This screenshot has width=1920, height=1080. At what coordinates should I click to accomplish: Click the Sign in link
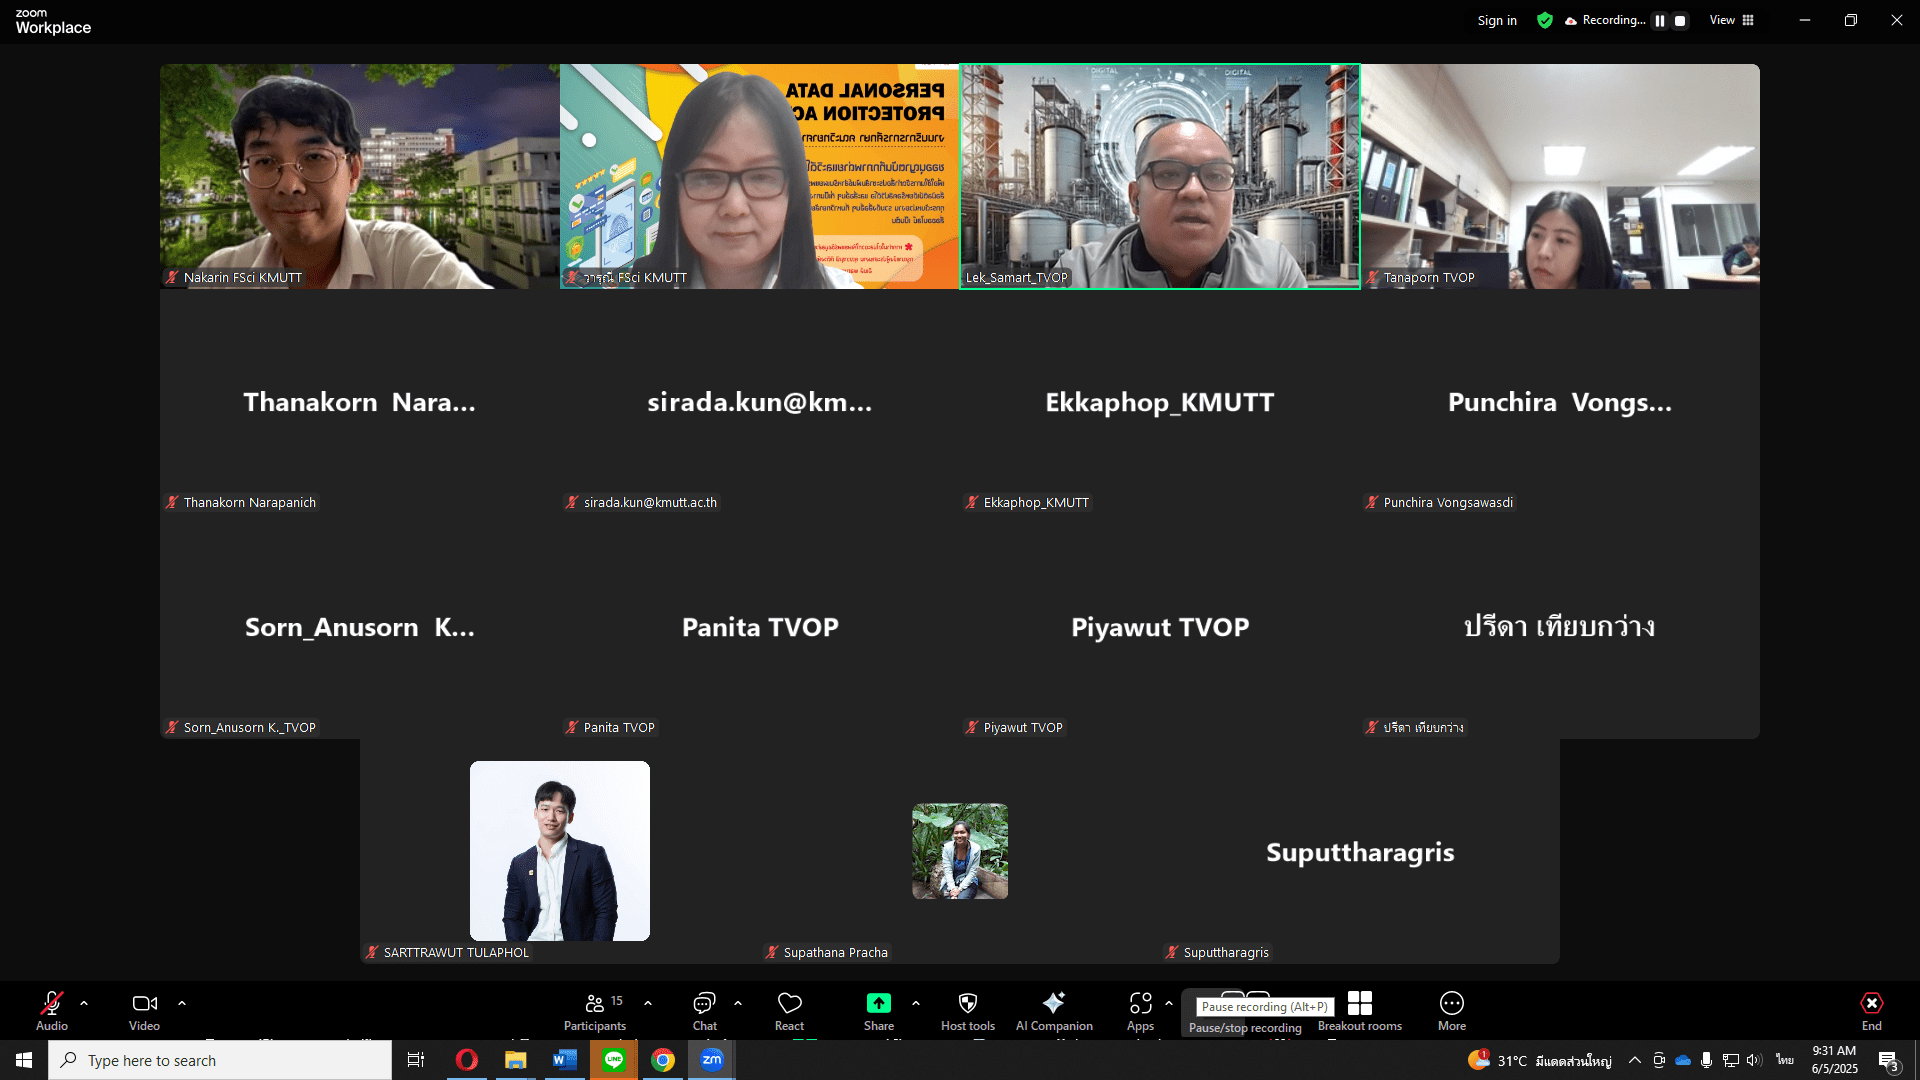pyautogui.click(x=1497, y=21)
